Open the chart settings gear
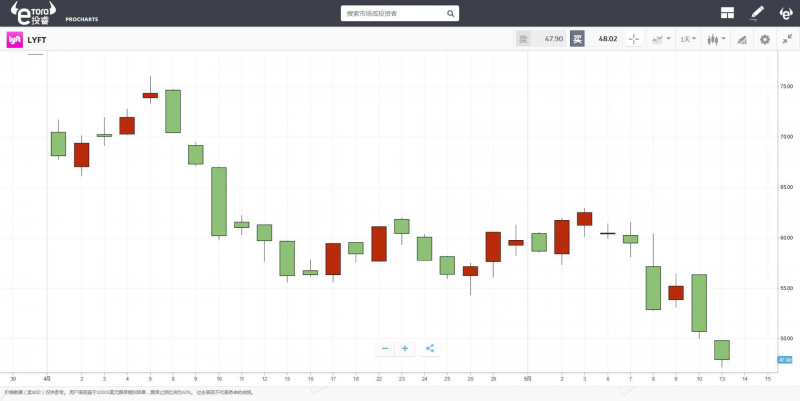 (x=765, y=39)
